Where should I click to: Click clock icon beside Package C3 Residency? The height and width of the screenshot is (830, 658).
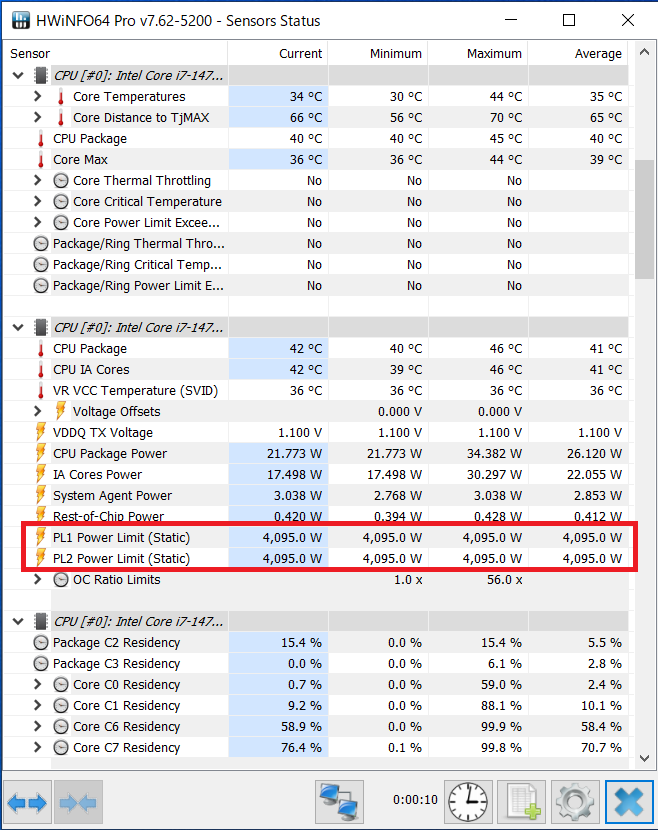[x=41, y=664]
